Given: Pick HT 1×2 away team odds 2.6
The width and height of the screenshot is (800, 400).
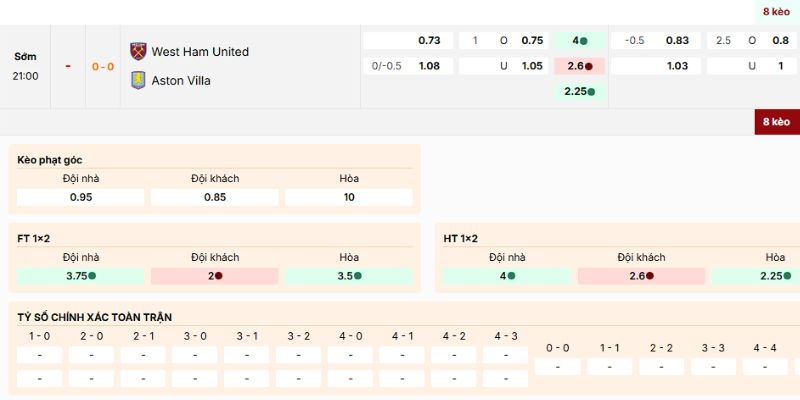Looking at the screenshot, I should coord(641,276).
